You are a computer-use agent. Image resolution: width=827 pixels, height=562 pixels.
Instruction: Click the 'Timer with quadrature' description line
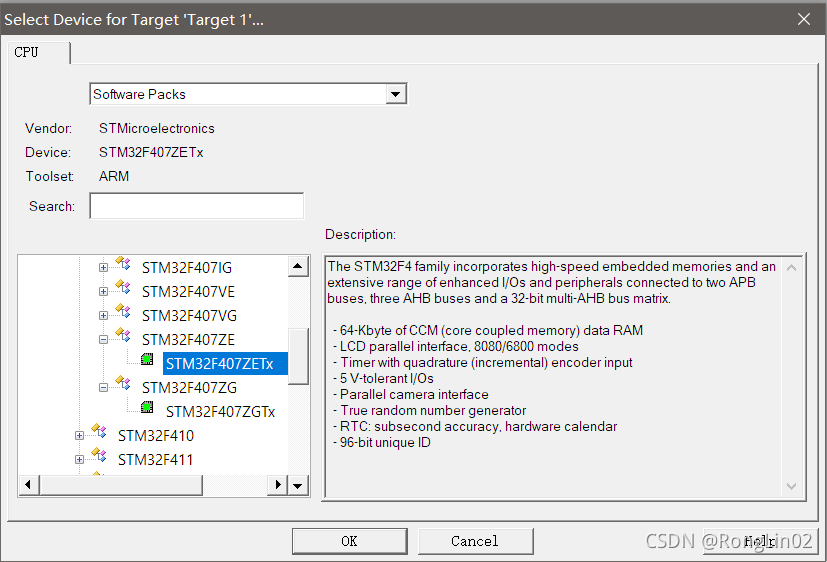coord(483,363)
